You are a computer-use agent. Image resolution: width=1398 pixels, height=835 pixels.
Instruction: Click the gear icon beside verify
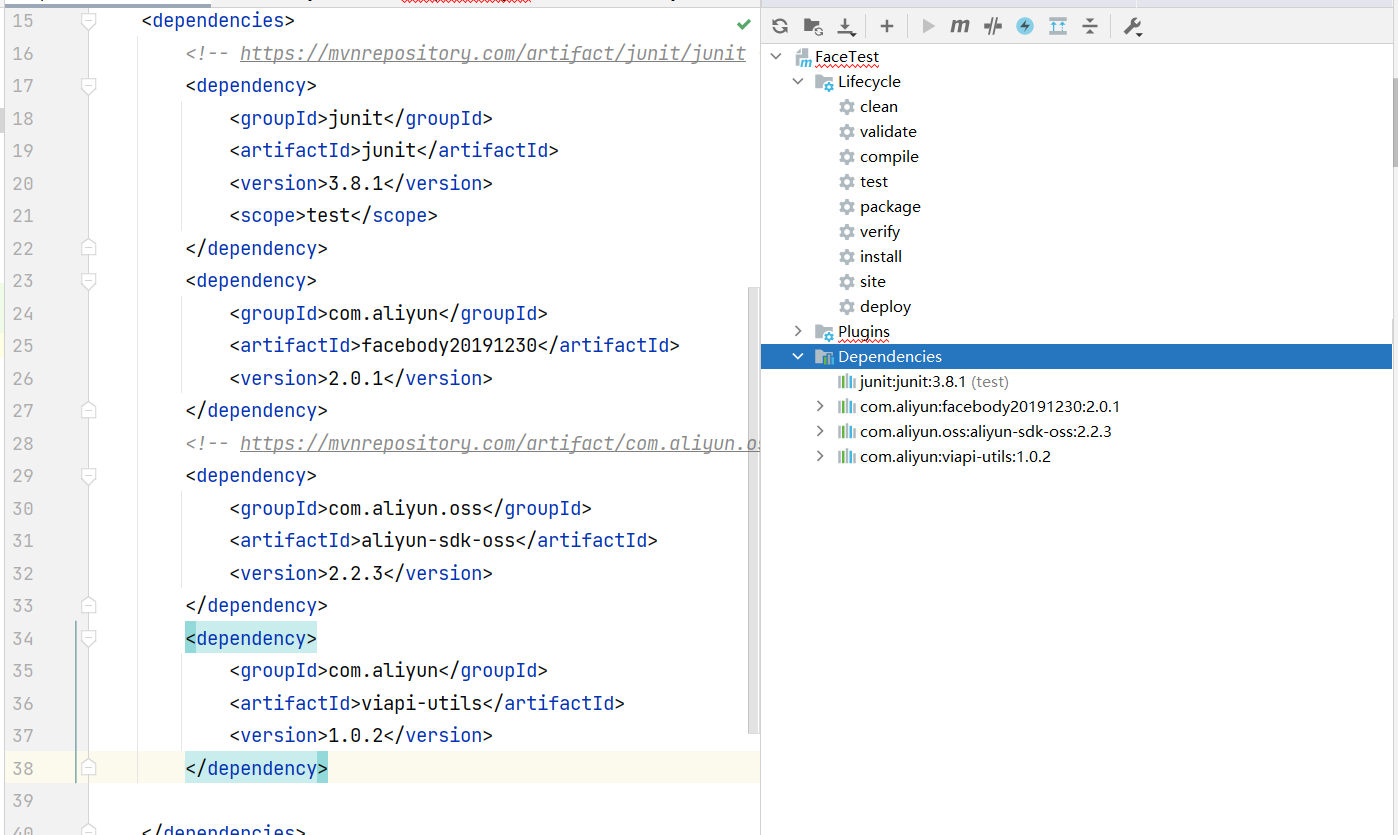pyautogui.click(x=847, y=232)
